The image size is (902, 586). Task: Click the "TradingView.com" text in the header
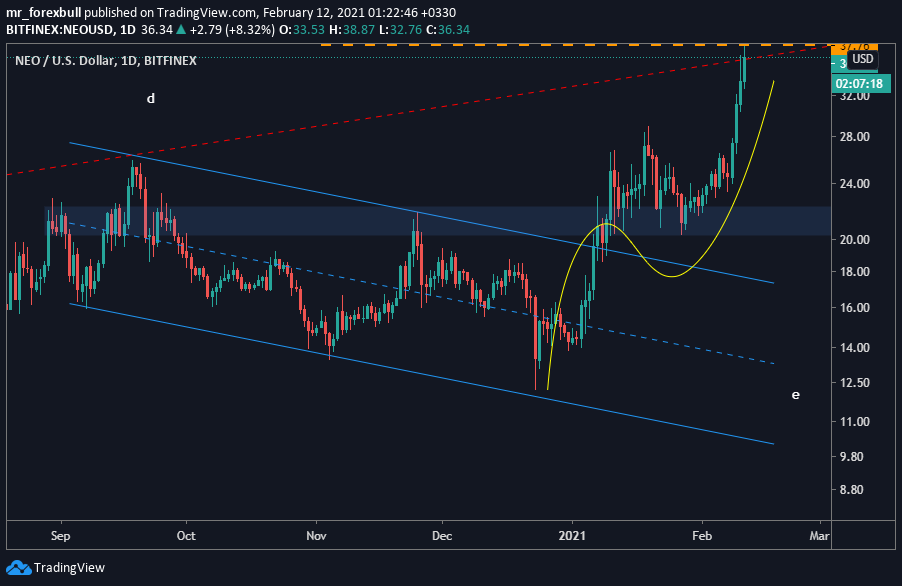point(207,13)
